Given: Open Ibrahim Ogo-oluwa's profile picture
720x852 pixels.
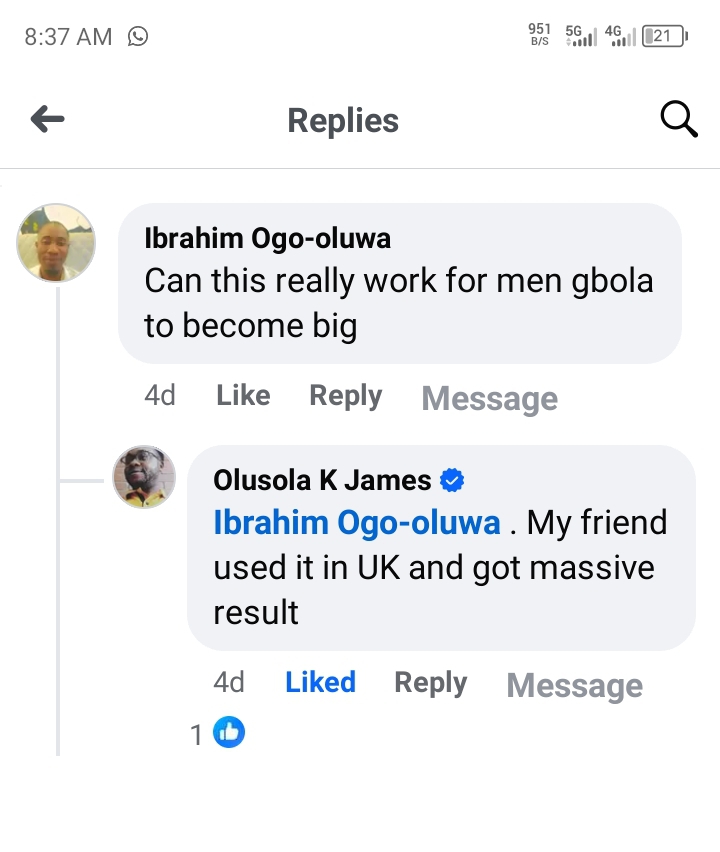Looking at the screenshot, I should (57, 243).
